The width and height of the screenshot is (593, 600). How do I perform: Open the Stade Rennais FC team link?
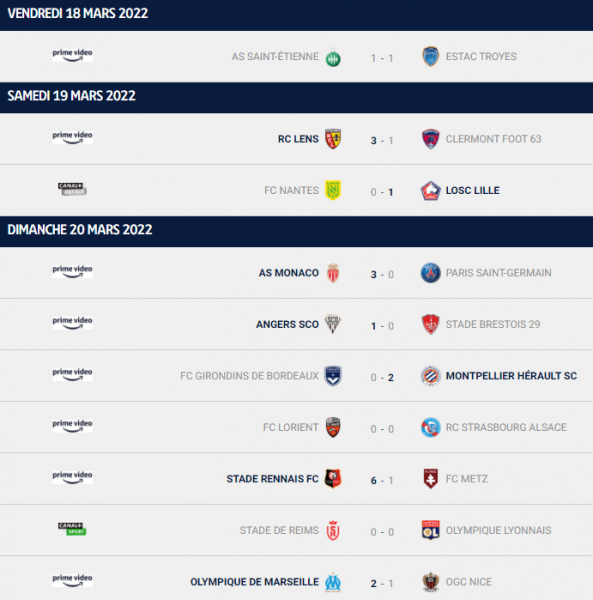272,479
